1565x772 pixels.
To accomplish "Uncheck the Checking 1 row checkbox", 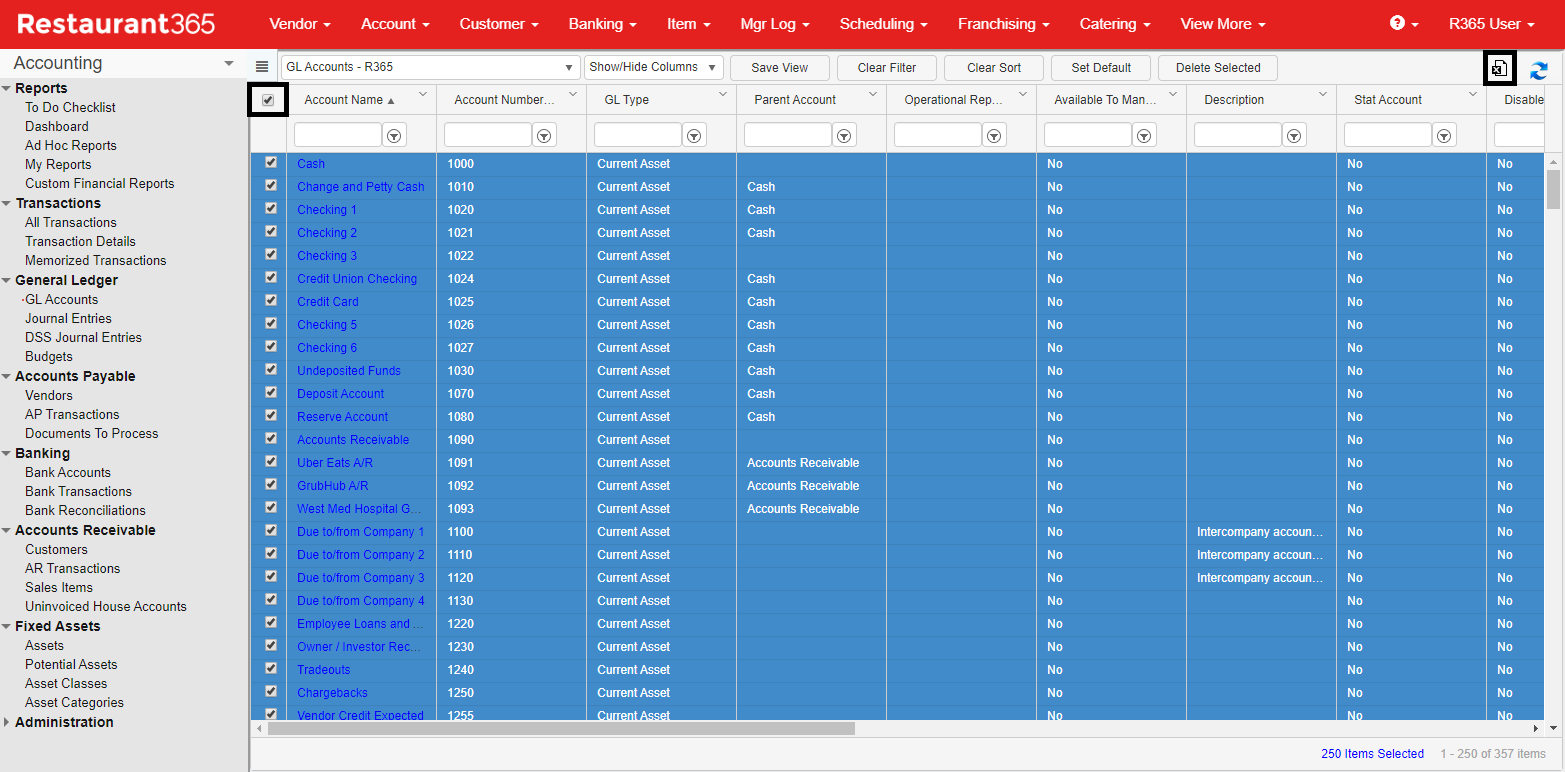I will (271, 208).
